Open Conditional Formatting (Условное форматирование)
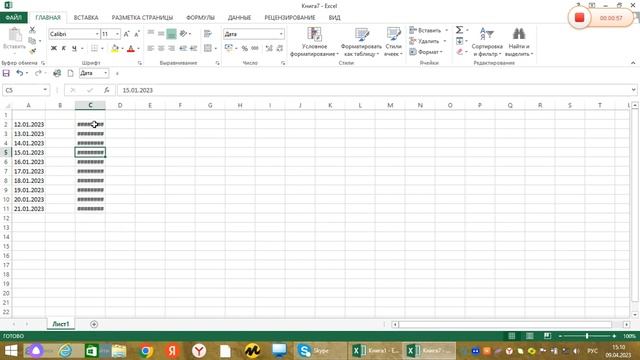The width and height of the screenshot is (640, 360). pos(314,42)
